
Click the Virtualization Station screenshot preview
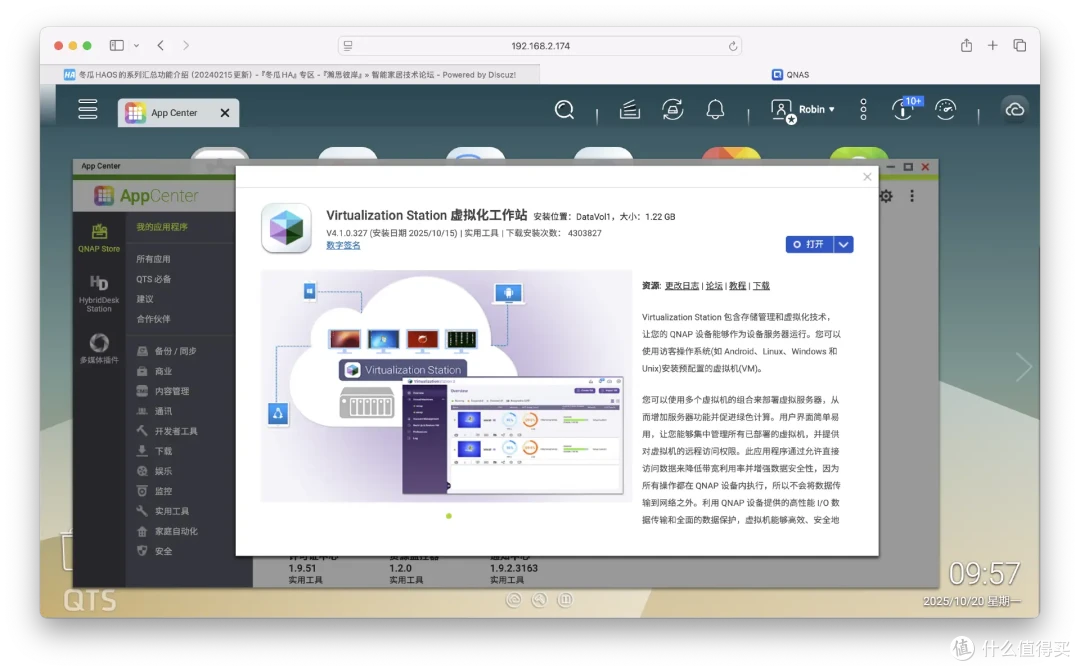click(x=446, y=386)
